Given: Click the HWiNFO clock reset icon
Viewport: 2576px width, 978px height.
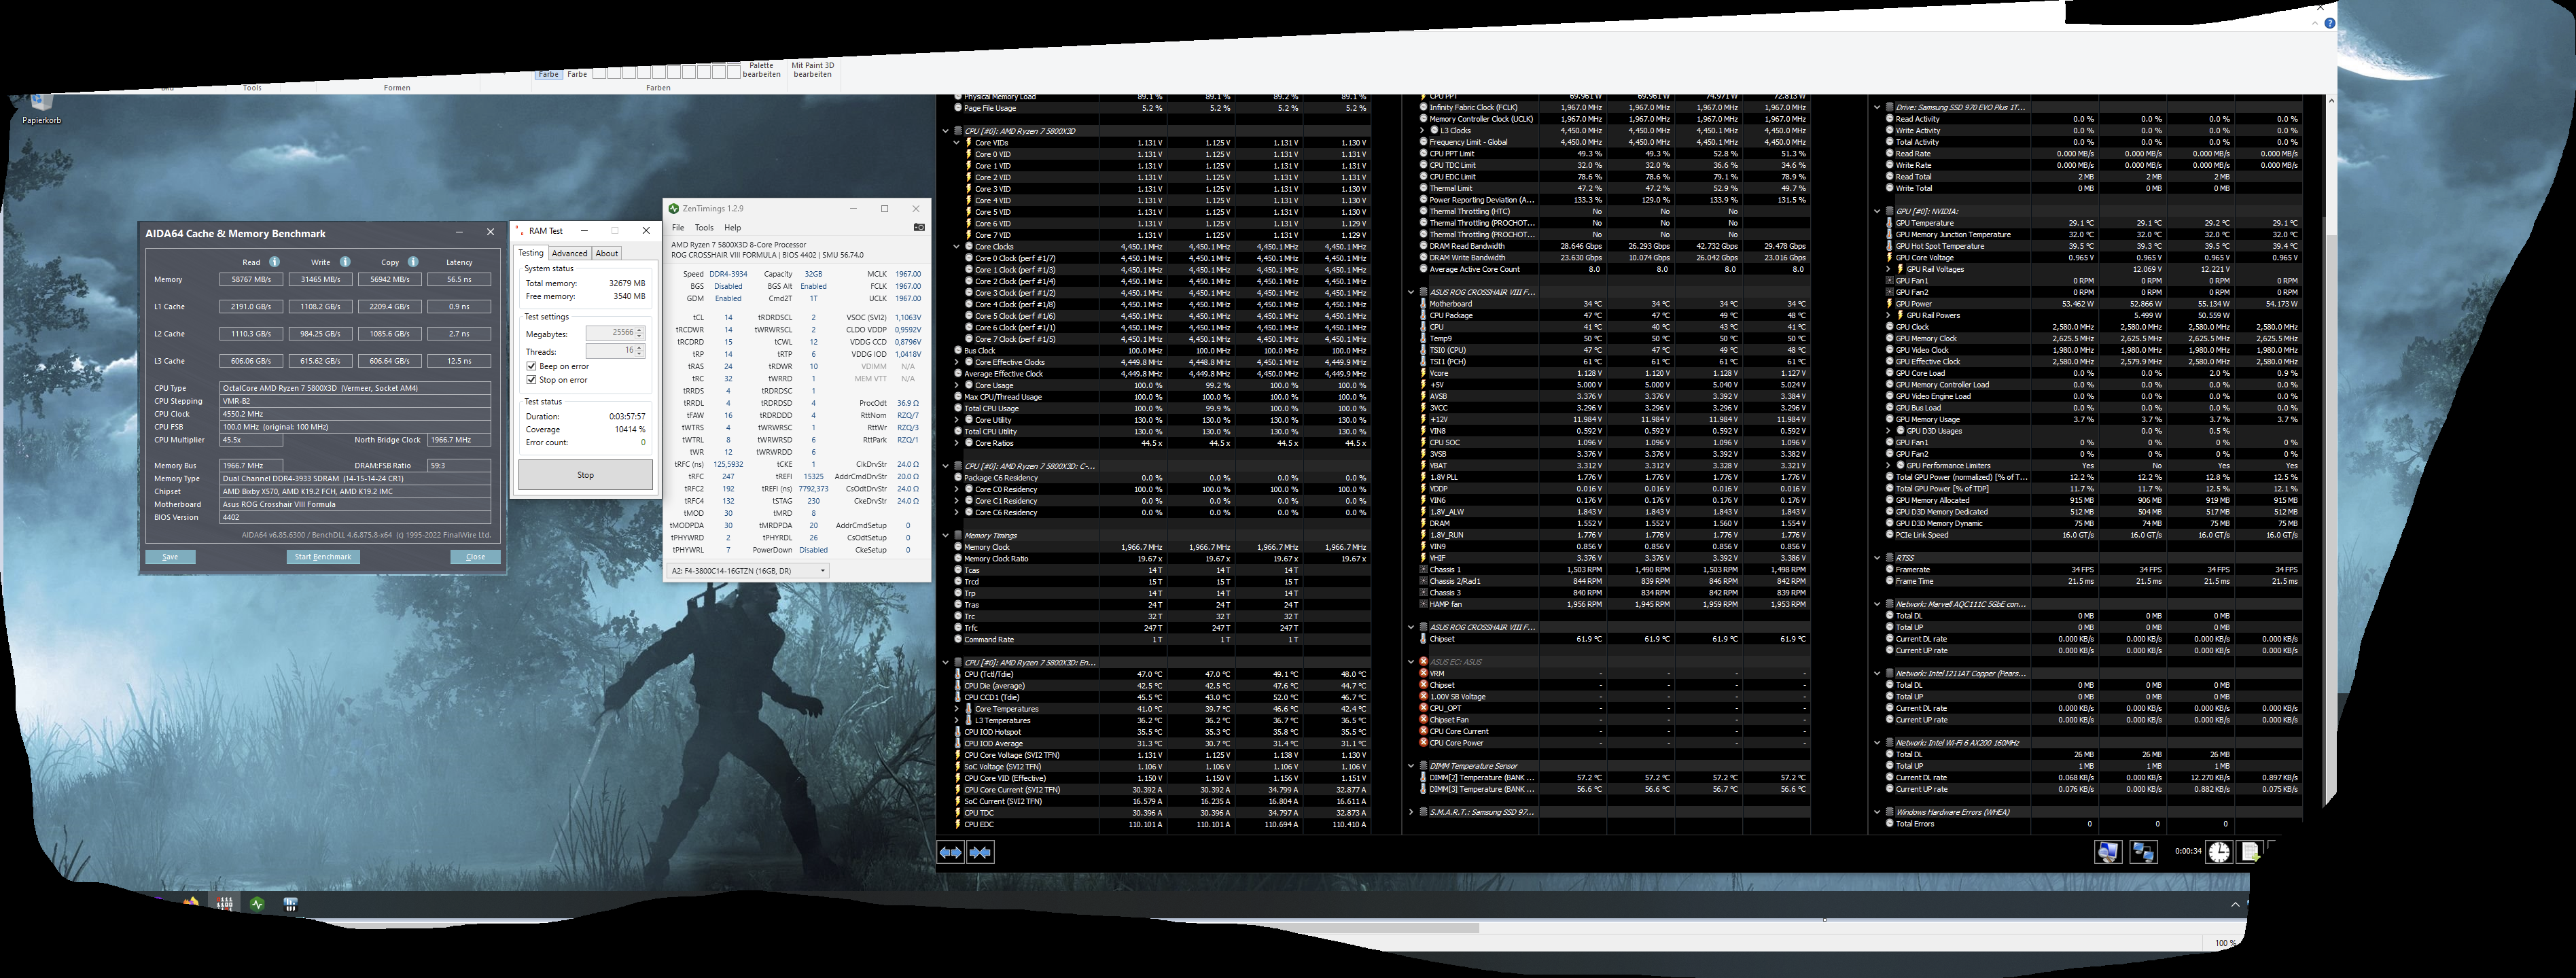Looking at the screenshot, I should (x=2218, y=851).
